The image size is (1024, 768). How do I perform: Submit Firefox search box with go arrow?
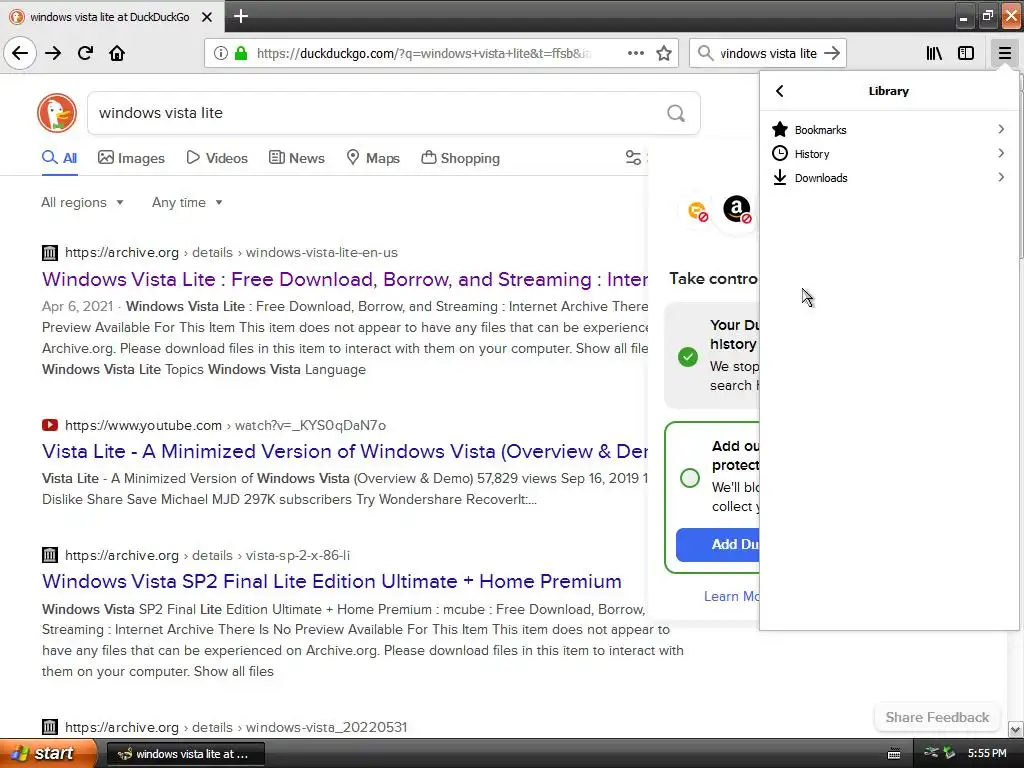click(832, 53)
